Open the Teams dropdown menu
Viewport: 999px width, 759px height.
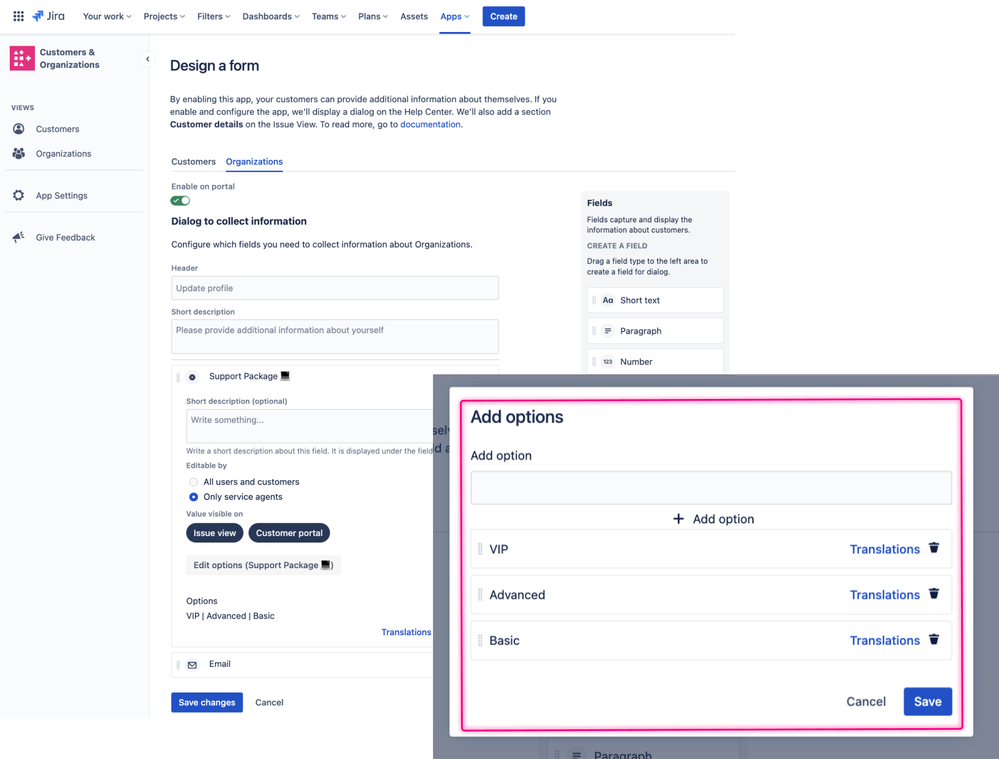(x=329, y=17)
